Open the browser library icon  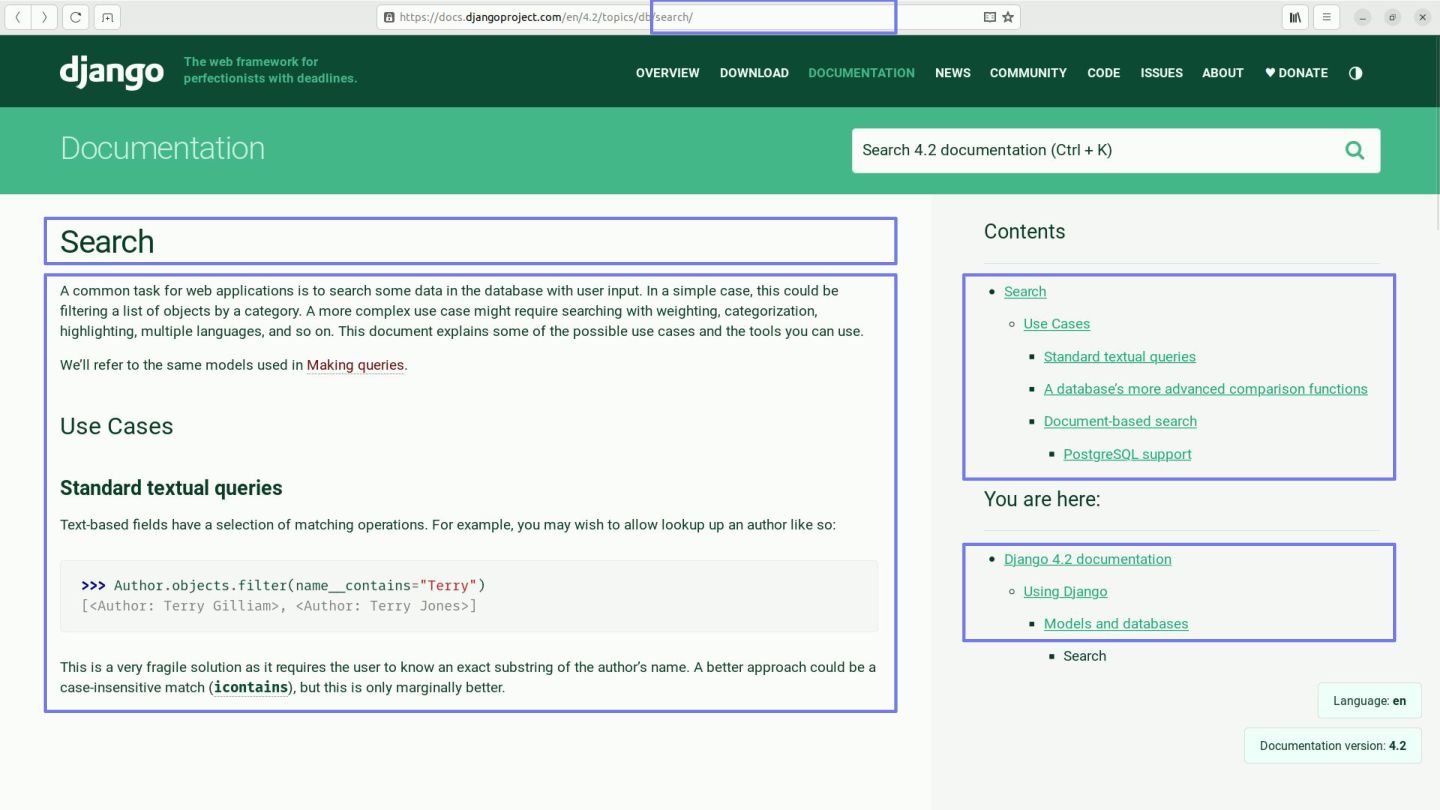[1295, 17]
